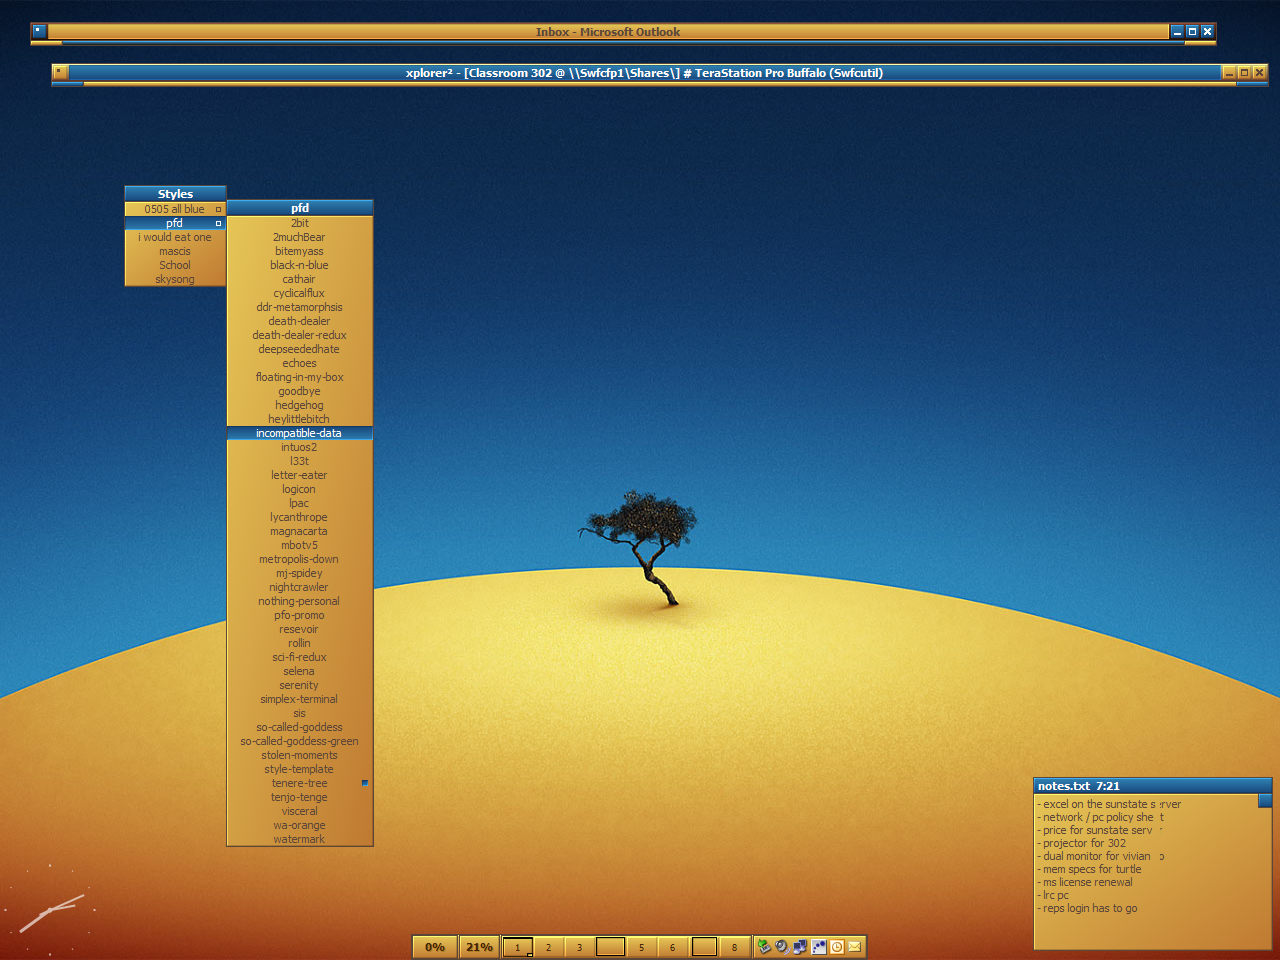1280x960 pixels.
Task: Switch to workspace 2
Action: (548, 947)
